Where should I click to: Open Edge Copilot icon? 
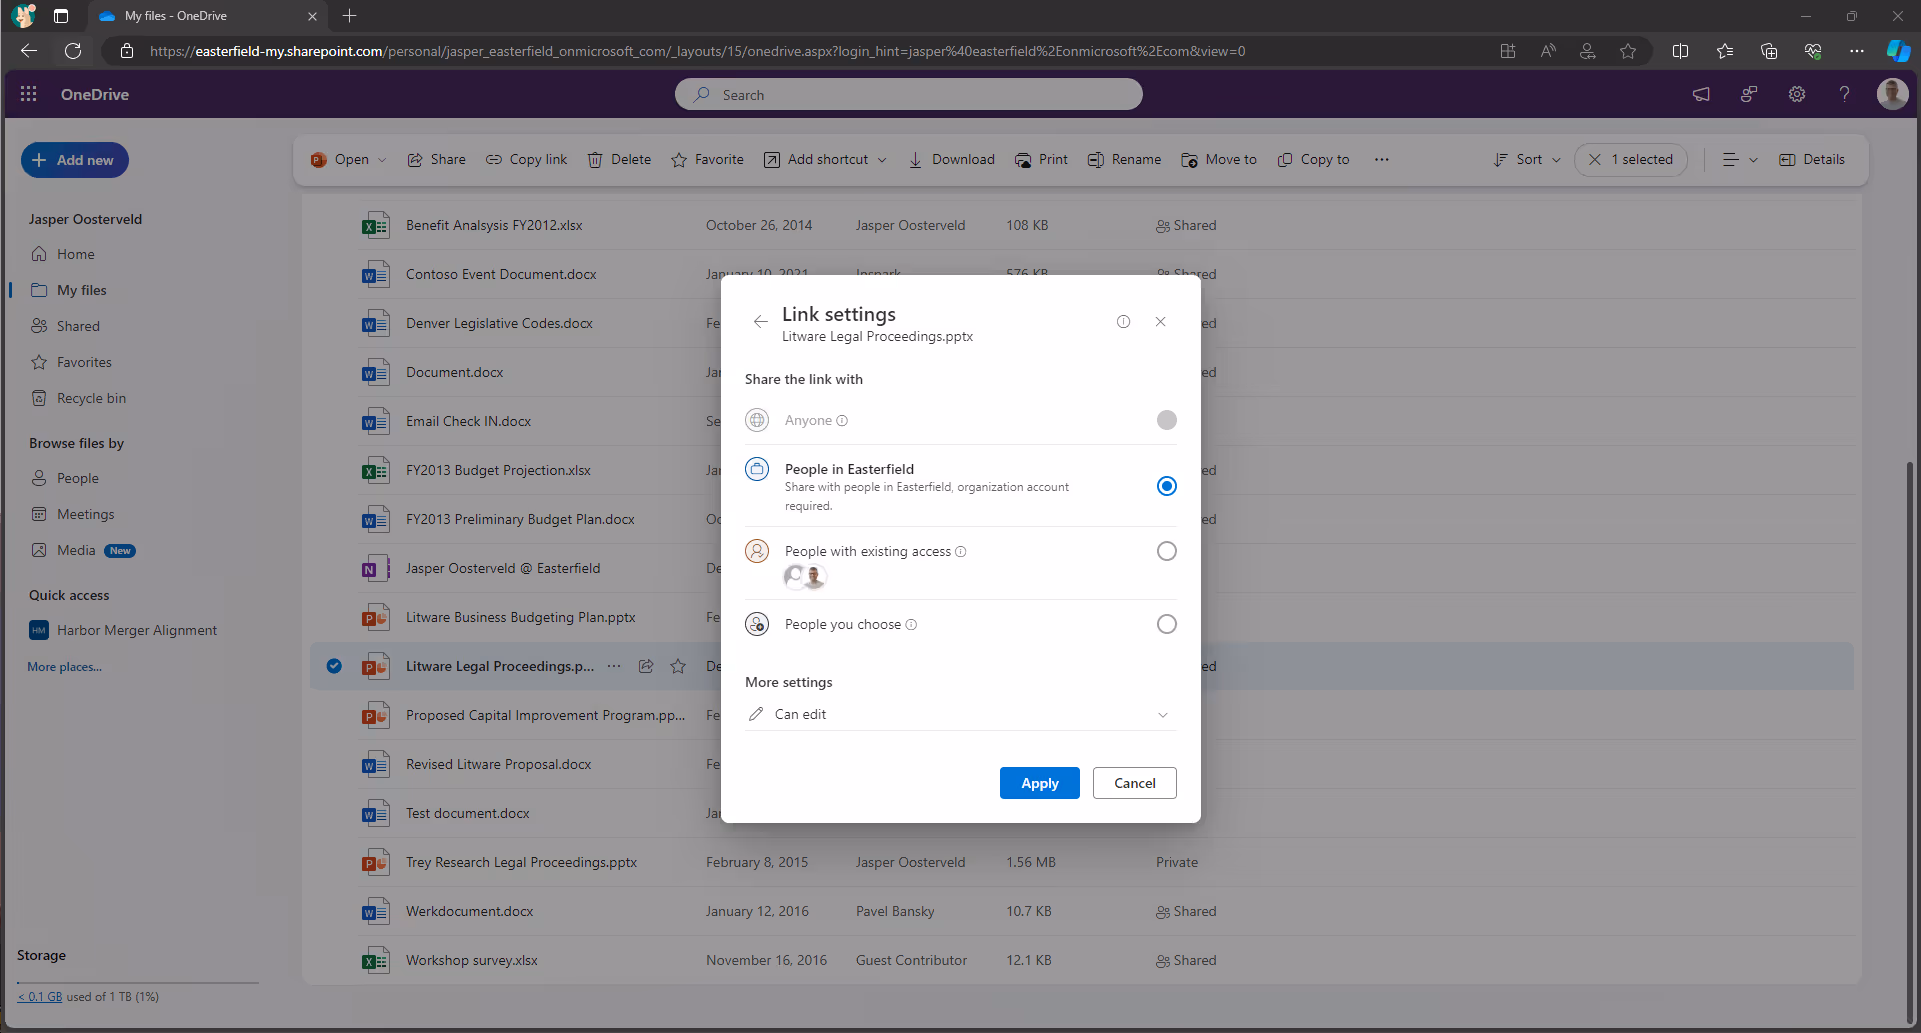coord(1898,51)
